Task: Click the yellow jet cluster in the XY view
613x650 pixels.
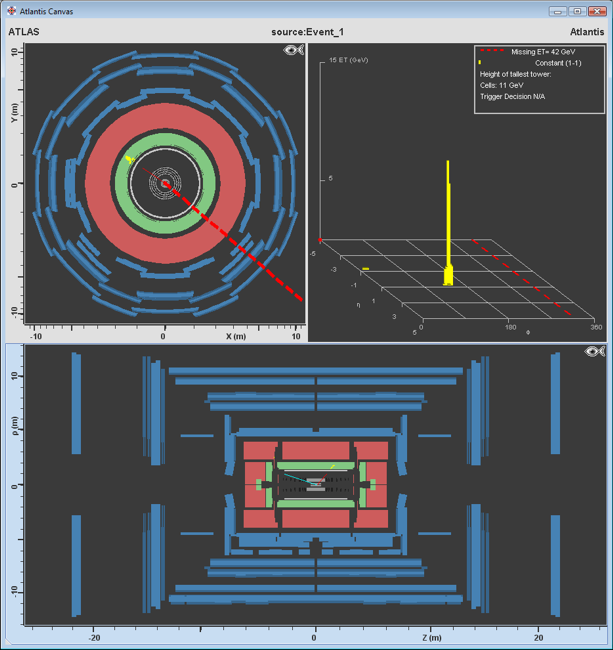Action: (x=129, y=159)
